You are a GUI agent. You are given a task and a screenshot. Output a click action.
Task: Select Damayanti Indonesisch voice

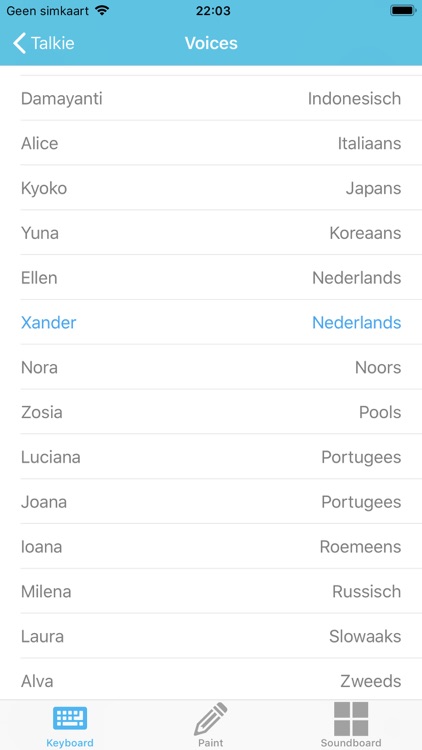click(x=211, y=99)
